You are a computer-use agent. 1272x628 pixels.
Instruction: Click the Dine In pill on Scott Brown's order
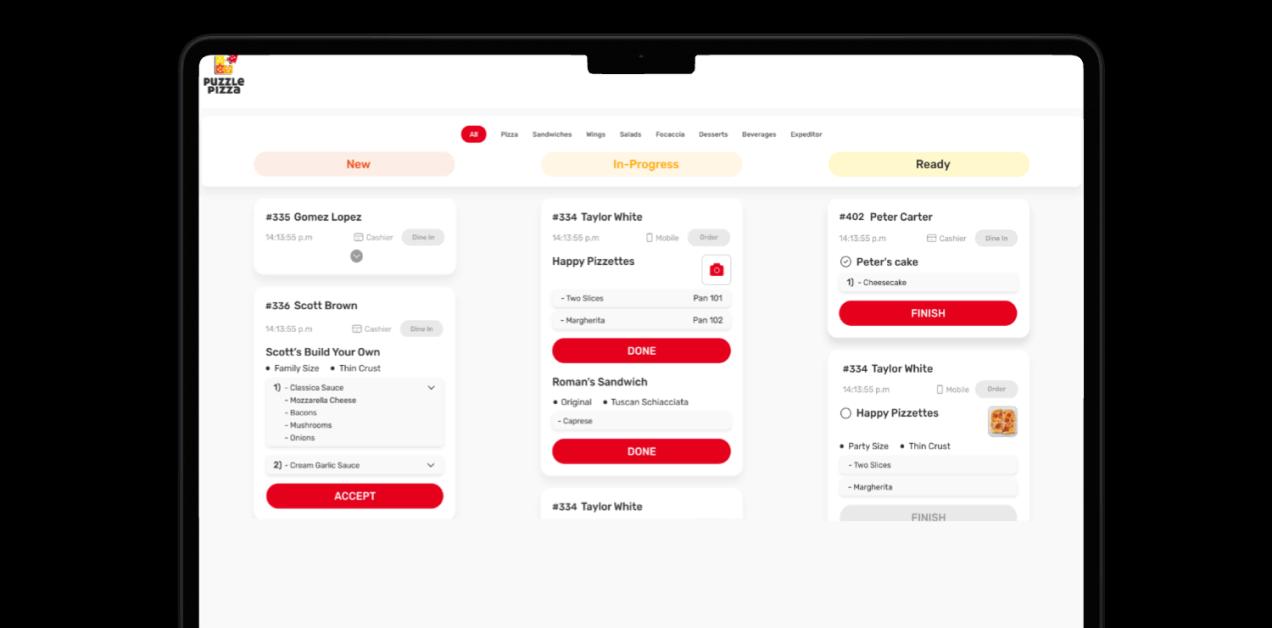(x=421, y=328)
